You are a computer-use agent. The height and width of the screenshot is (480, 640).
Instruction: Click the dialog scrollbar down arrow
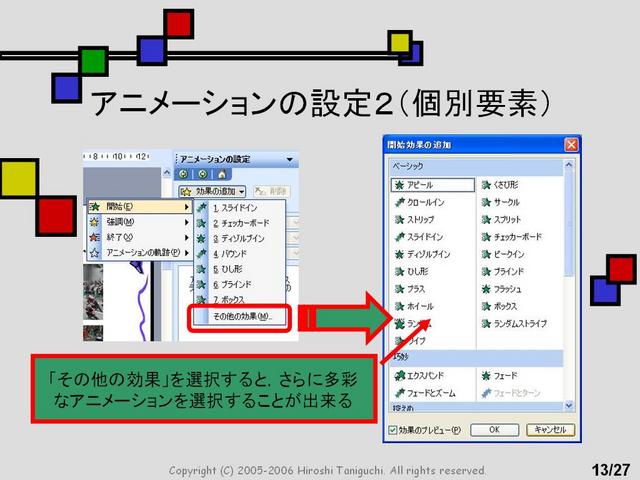coord(569,406)
